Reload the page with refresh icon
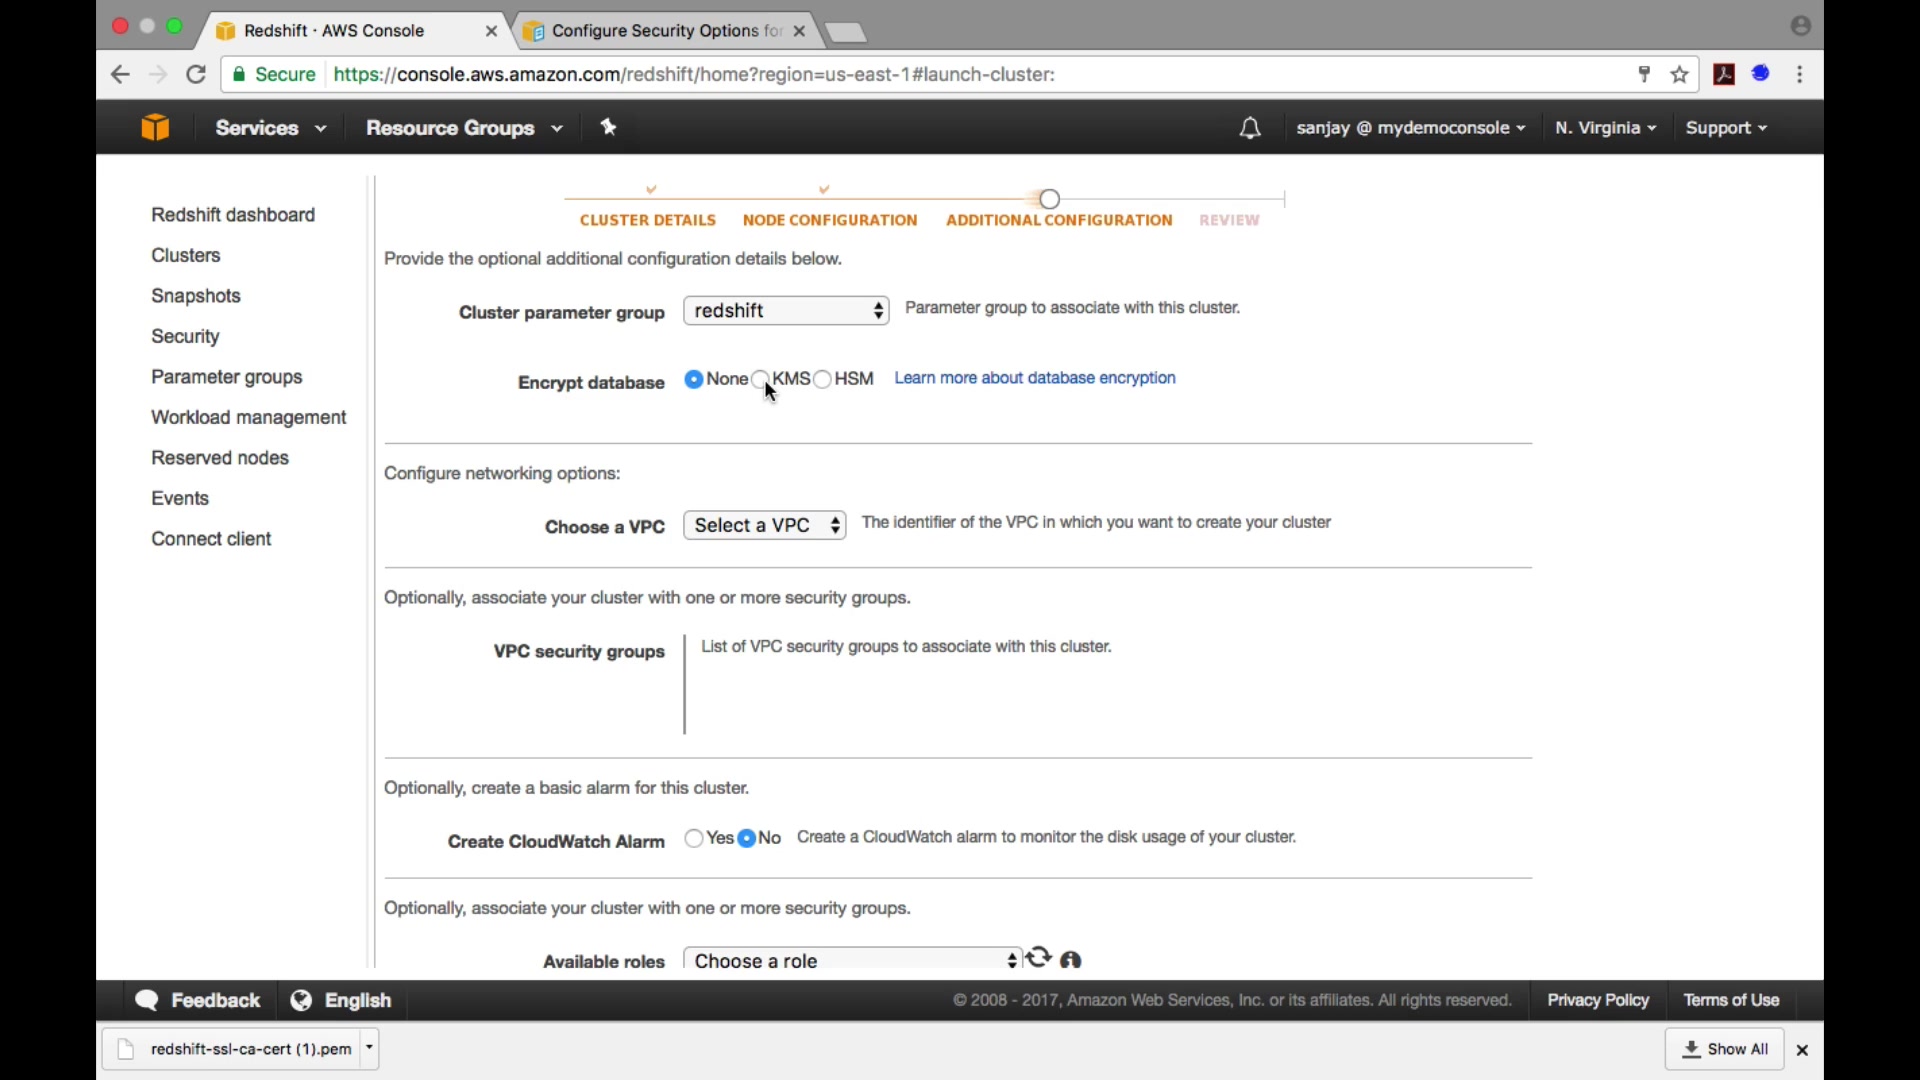 tap(197, 75)
